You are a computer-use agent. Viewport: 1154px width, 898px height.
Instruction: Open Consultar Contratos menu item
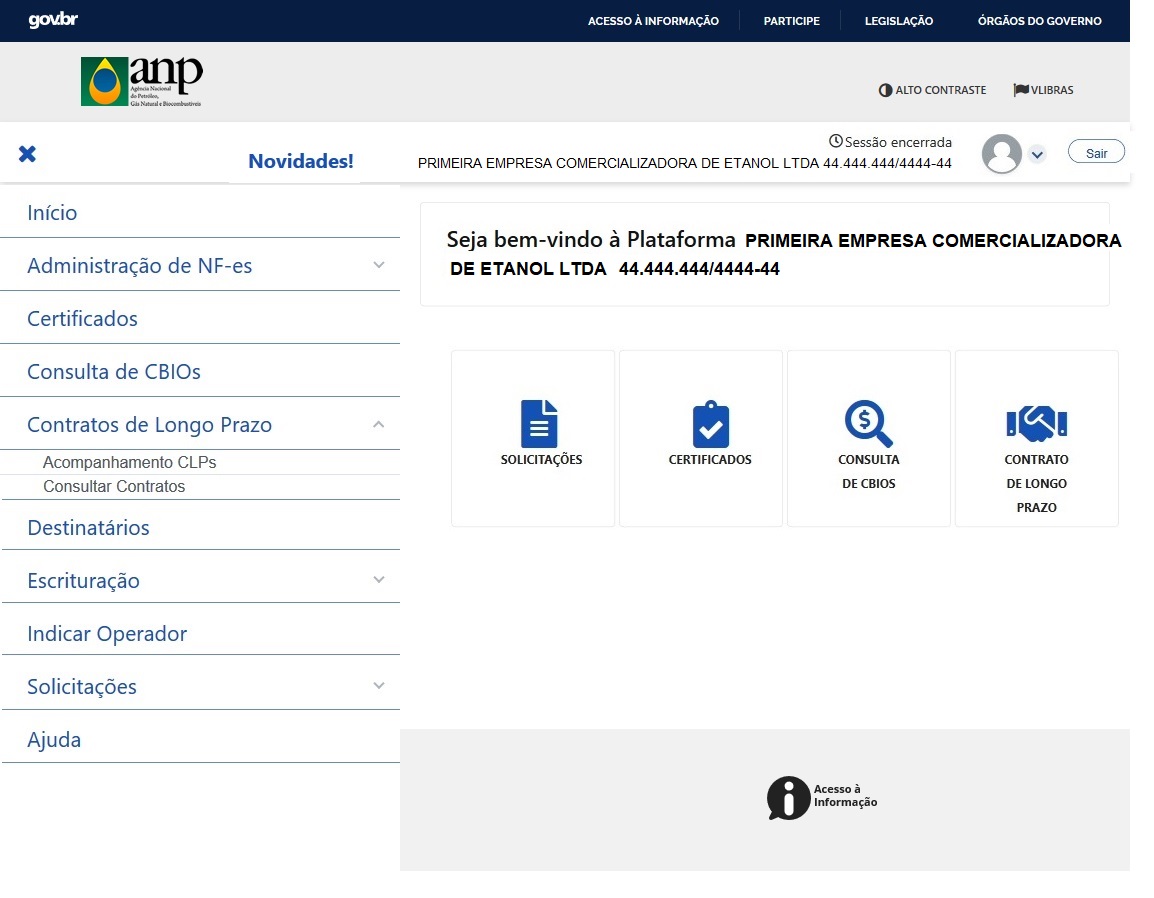[x=114, y=487]
